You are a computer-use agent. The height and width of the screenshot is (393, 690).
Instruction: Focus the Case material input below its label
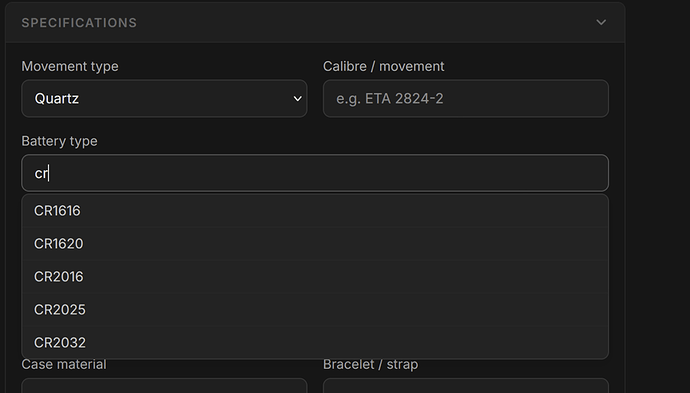(x=164, y=386)
